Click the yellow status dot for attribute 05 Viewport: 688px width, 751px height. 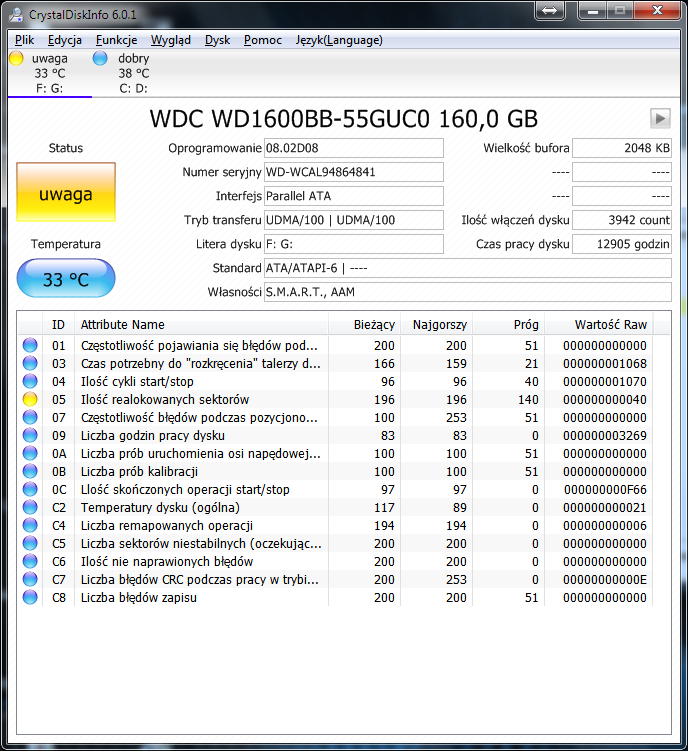coord(30,399)
